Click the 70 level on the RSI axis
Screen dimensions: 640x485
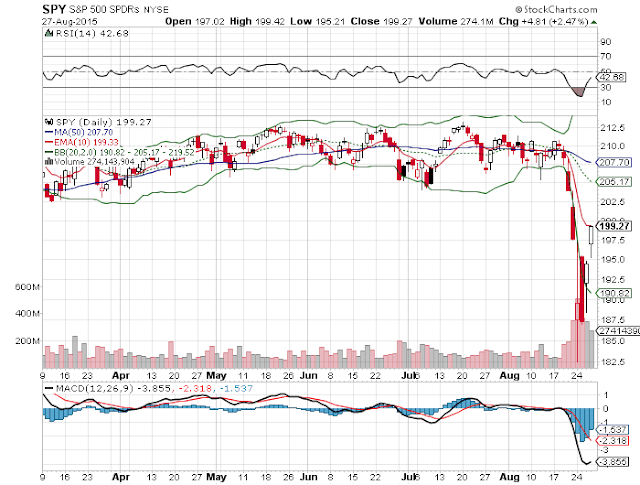click(606, 56)
